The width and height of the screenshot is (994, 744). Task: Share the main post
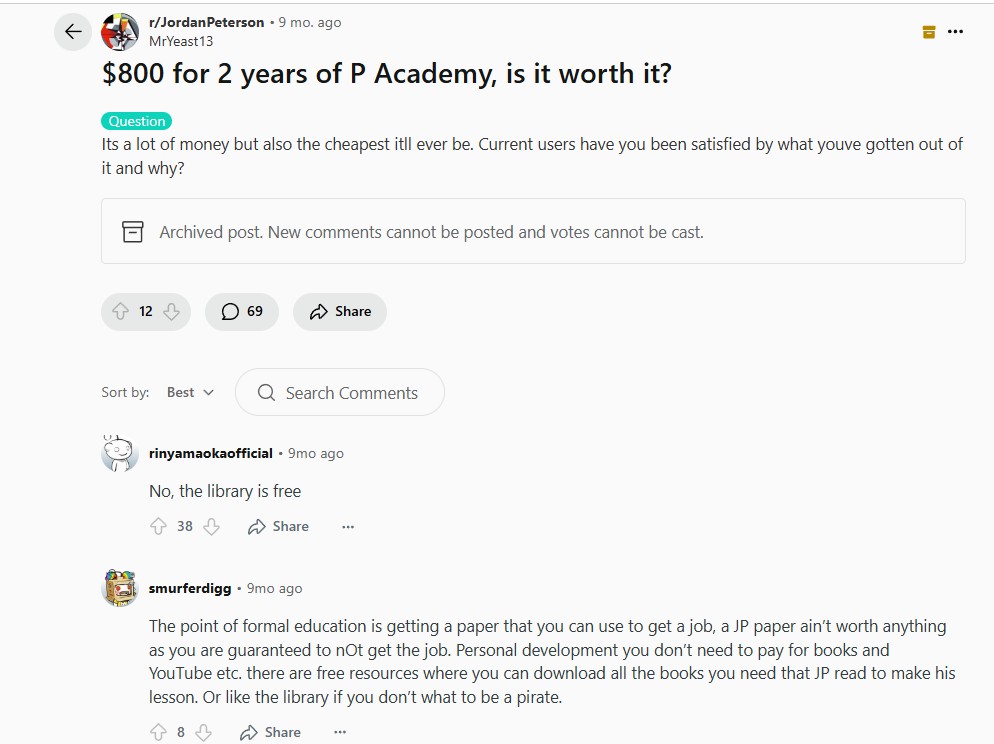(340, 311)
